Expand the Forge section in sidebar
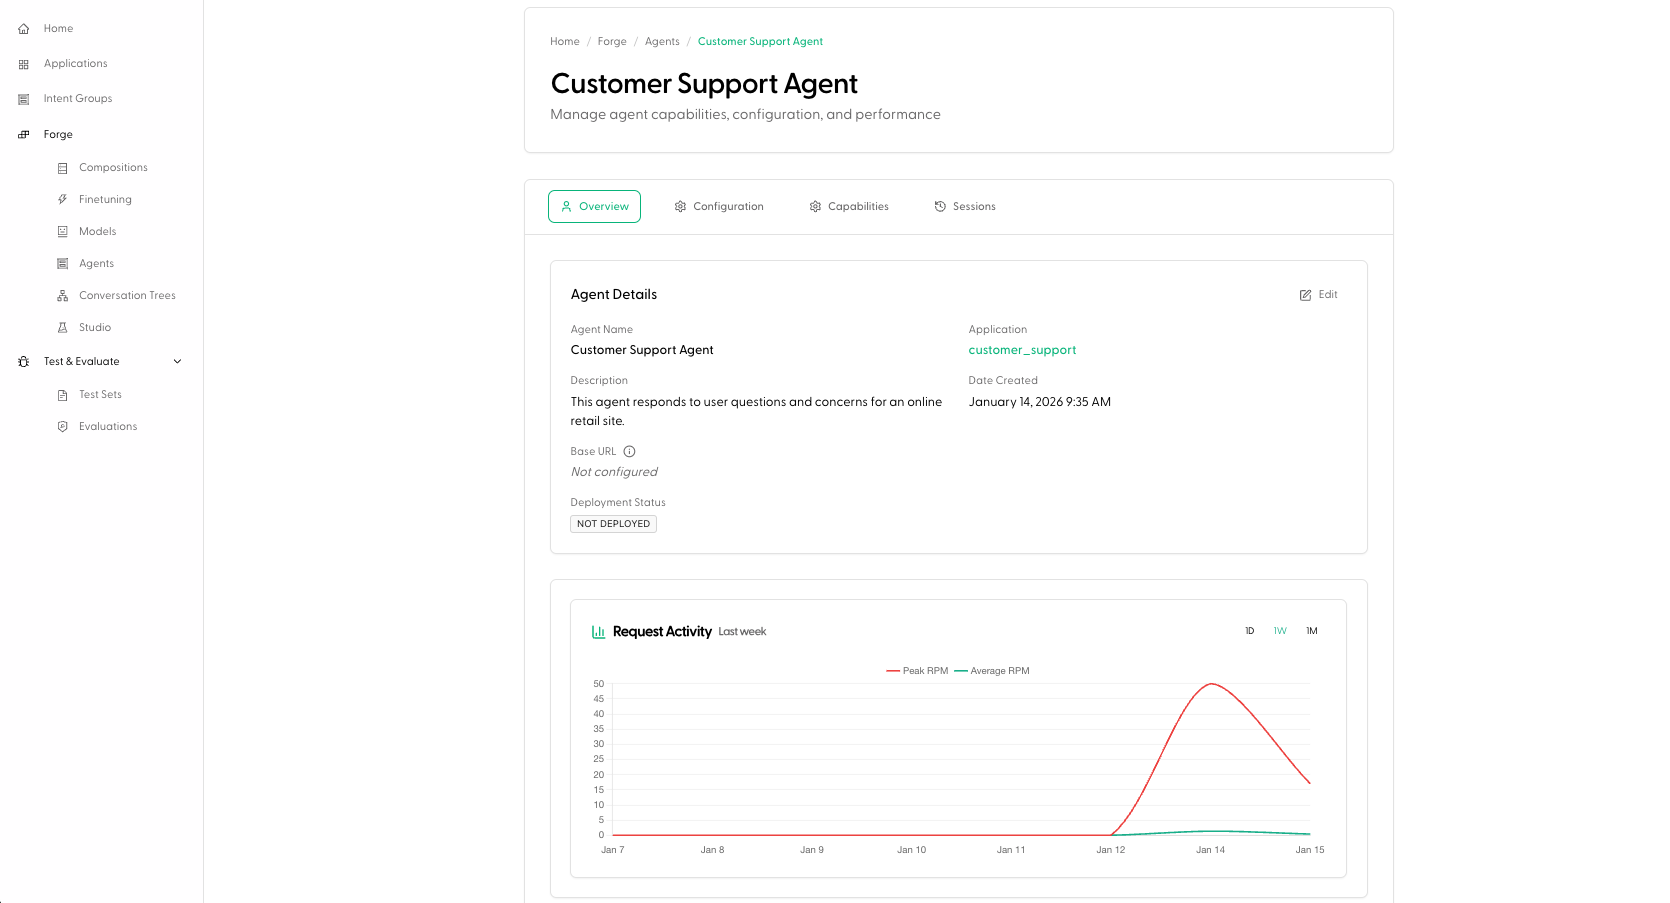The width and height of the screenshot is (1670, 903). click(55, 134)
